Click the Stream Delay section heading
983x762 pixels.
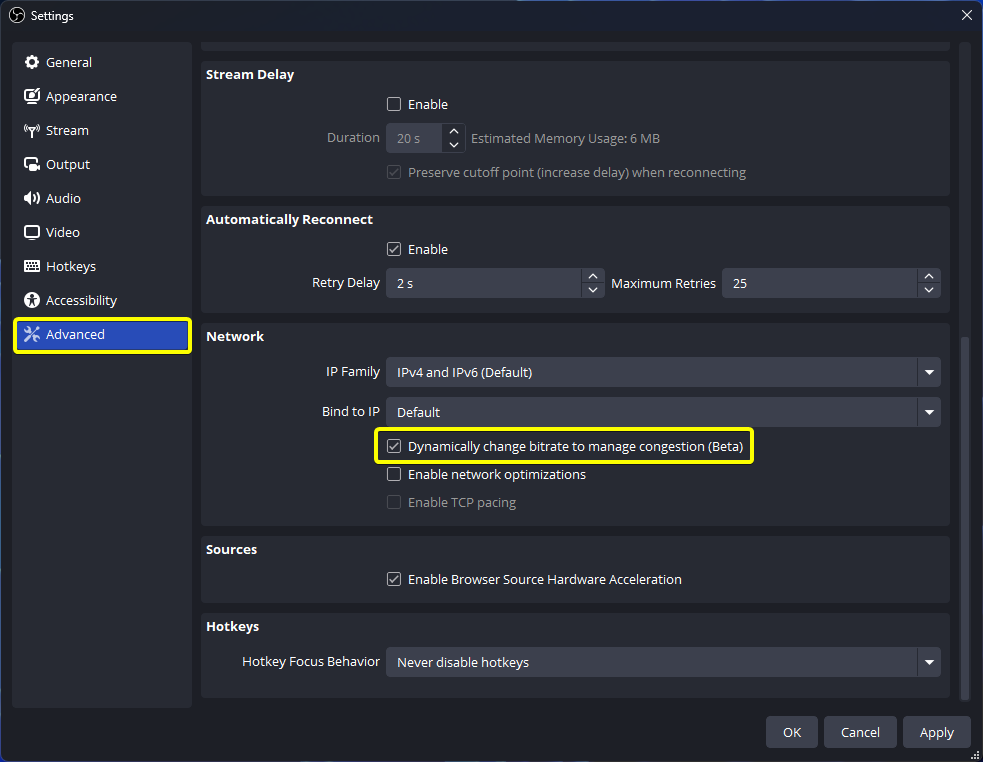250,74
